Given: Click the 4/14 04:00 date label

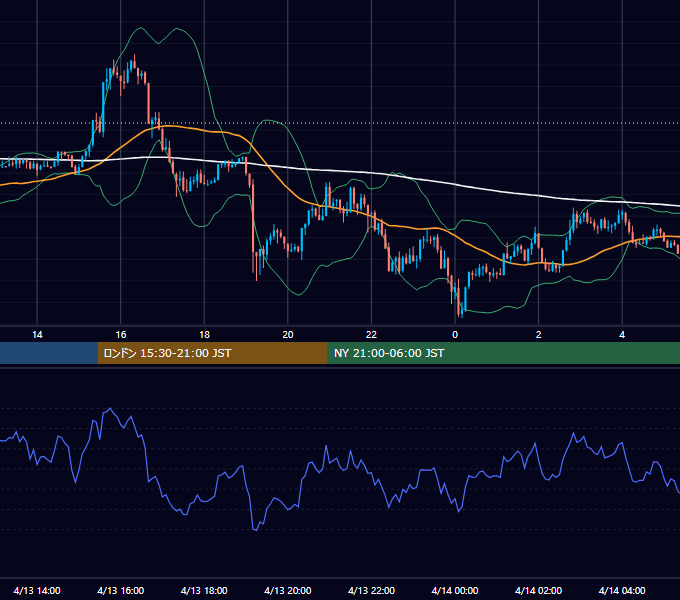Looking at the screenshot, I should (622, 590).
